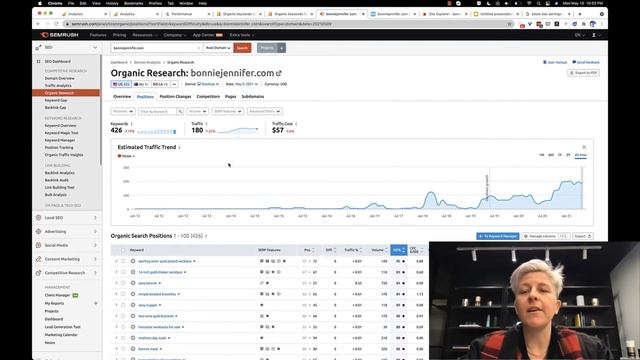Switch to the Position Changes tab
This screenshot has height=360, width=640.
(x=175, y=97)
